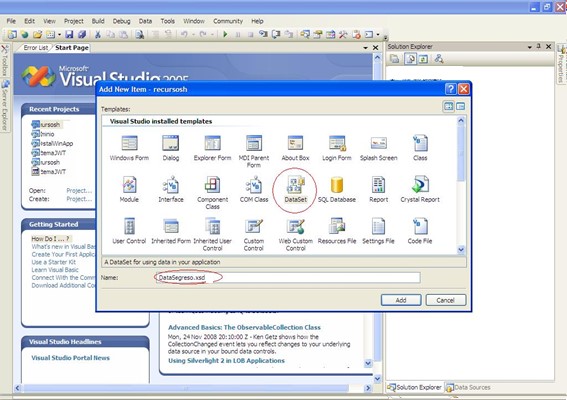The height and width of the screenshot is (400, 567).
Task: Click the Start Debugging play icon
Action: coord(225,34)
